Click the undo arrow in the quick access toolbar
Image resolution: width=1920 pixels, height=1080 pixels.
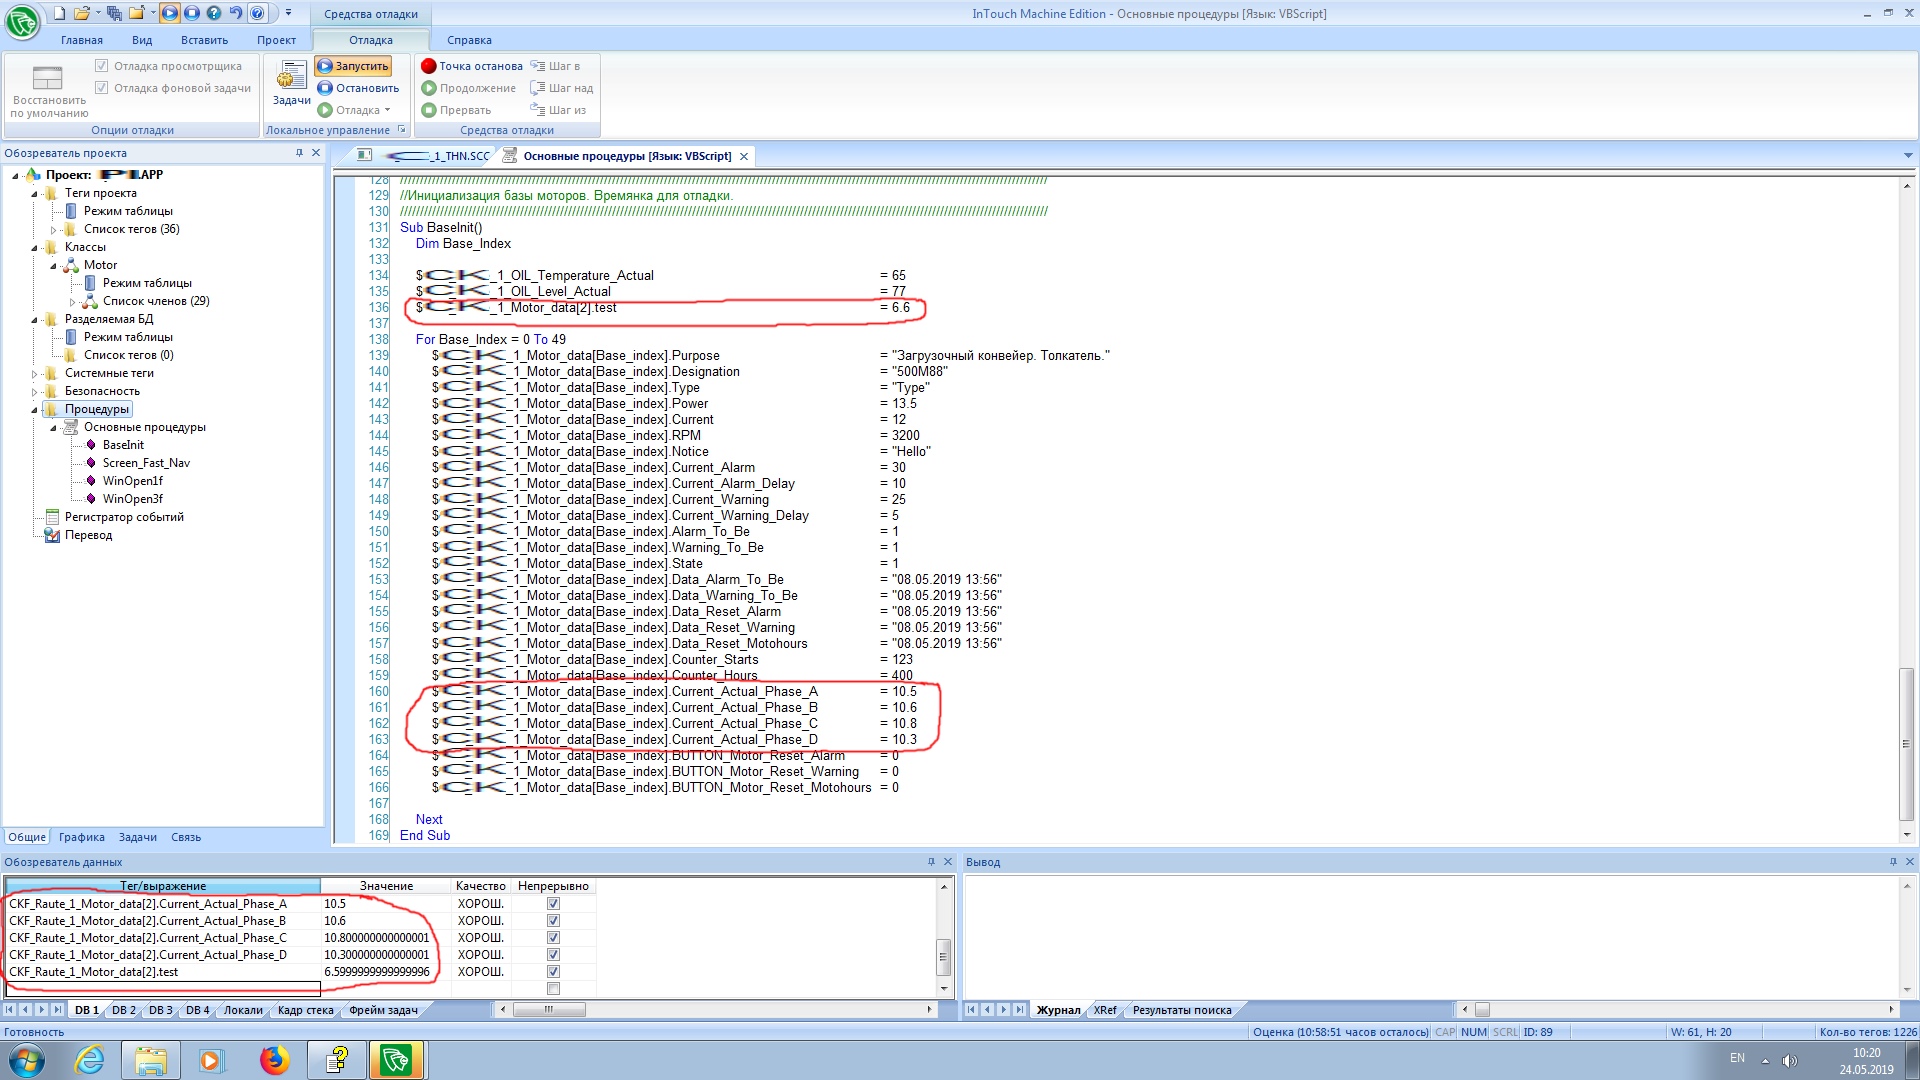[x=235, y=13]
